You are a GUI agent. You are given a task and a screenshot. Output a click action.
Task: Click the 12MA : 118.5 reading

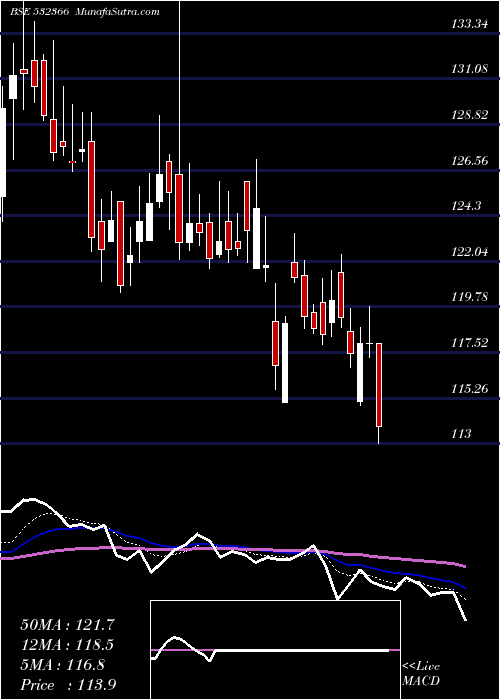coord(67,645)
